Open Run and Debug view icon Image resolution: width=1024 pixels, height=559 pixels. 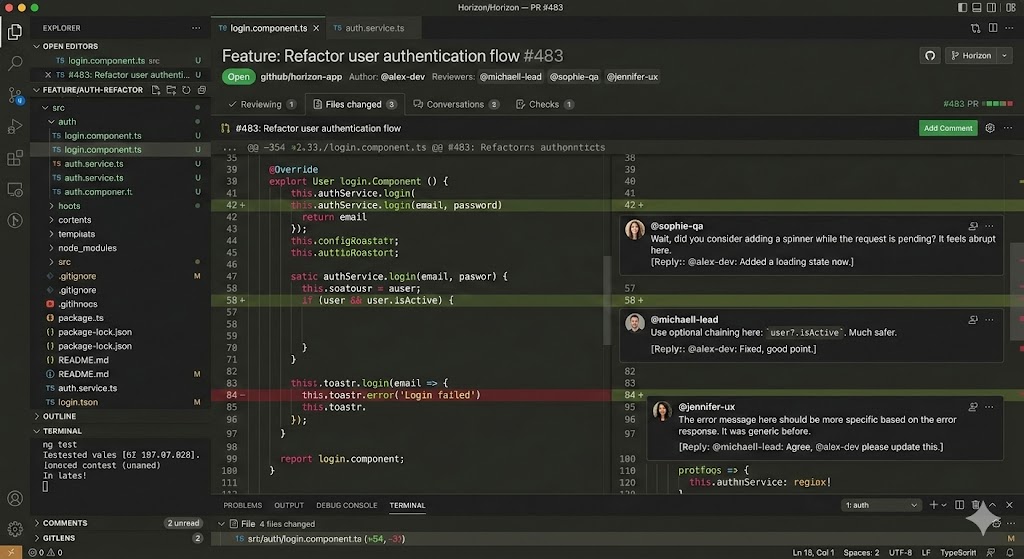click(x=14, y=126)
